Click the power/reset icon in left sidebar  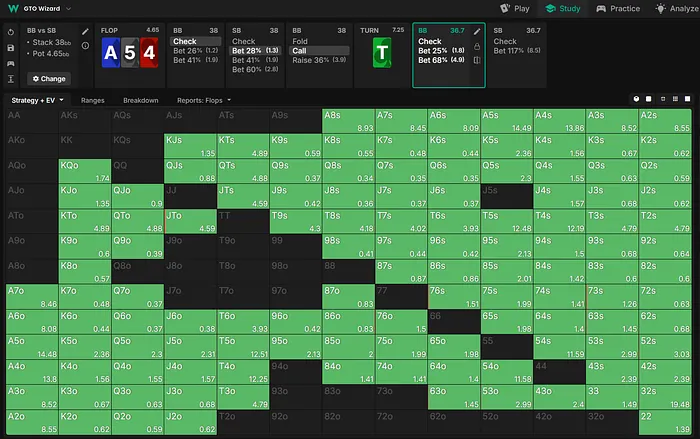pyautogui.click(x=10, y=31)
